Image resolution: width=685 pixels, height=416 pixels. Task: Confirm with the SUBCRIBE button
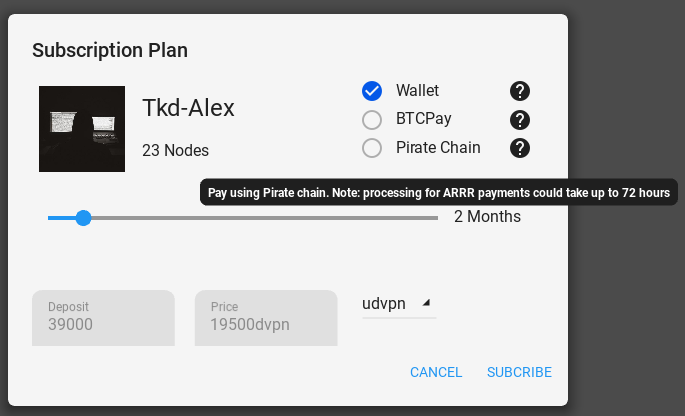coord(519,372)
